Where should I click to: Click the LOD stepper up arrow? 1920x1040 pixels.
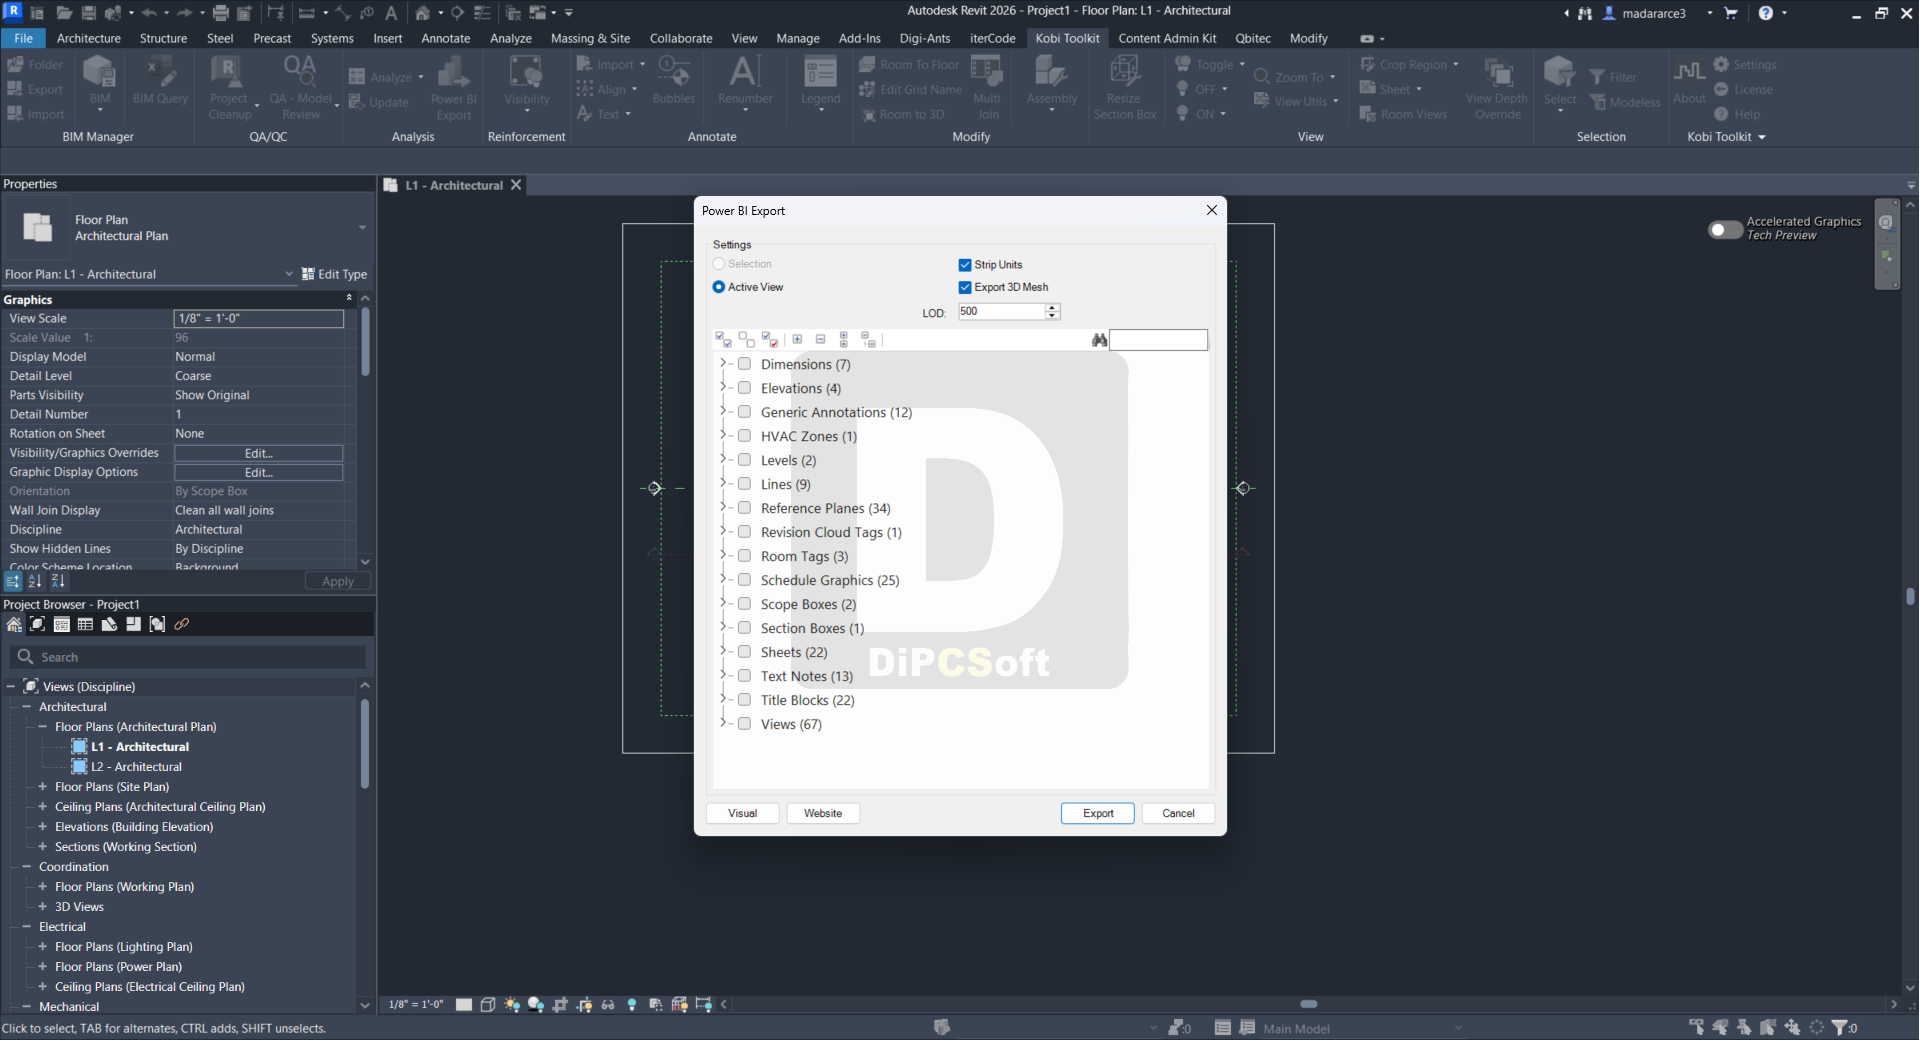[1052, 307]
